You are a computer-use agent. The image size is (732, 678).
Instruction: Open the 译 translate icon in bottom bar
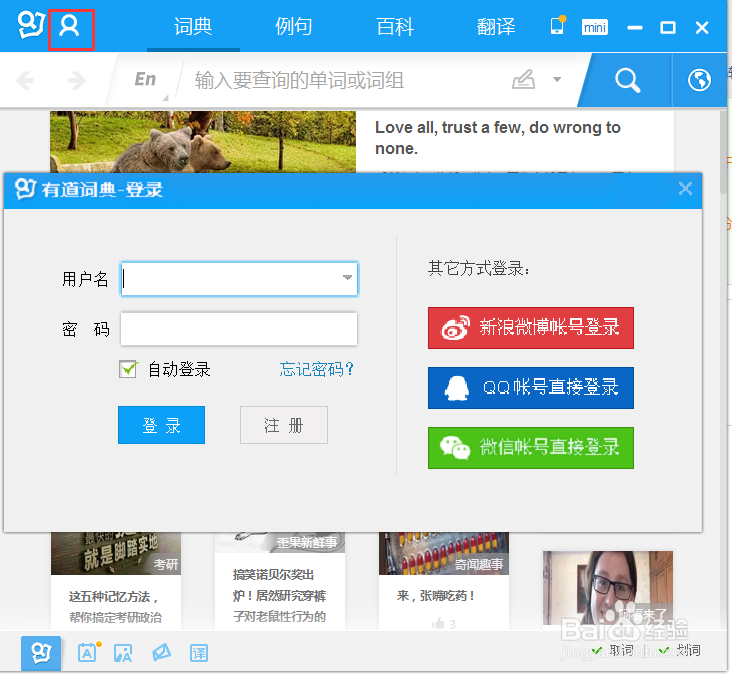[199, 653]
